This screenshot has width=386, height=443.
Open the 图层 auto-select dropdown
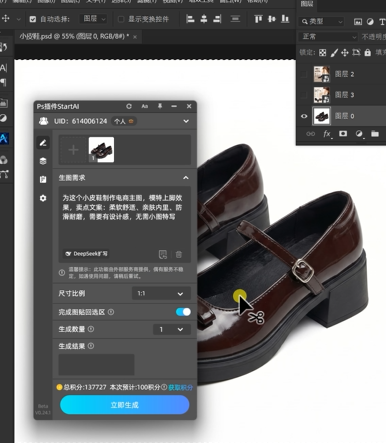click(x=94, y=19)
